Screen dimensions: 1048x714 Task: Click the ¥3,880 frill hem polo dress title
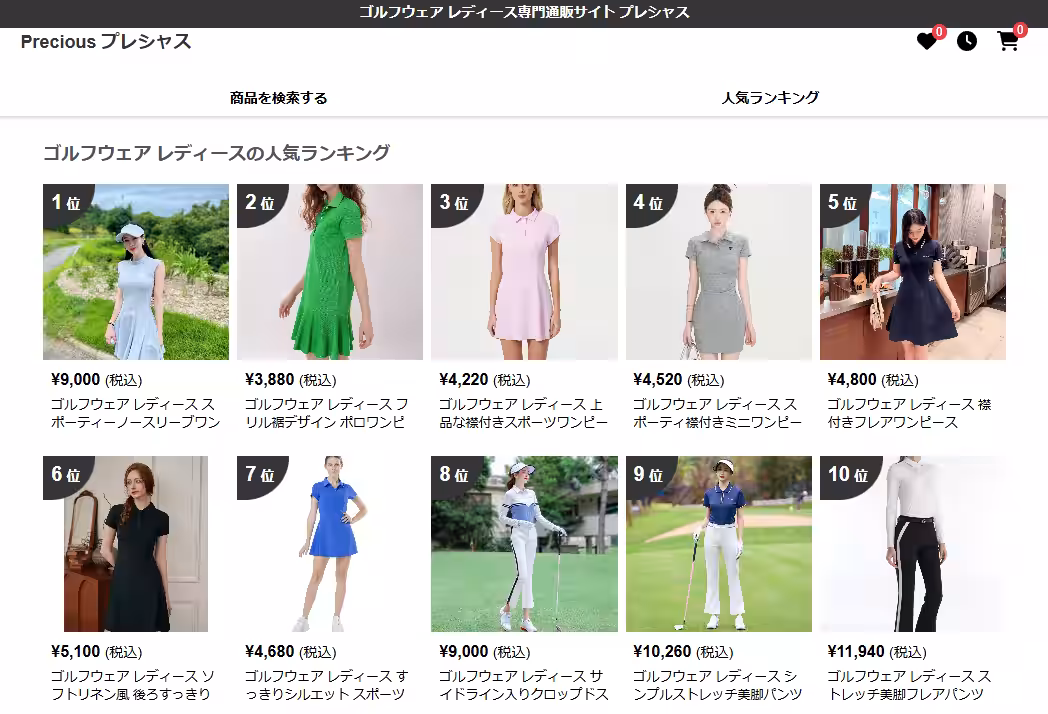(326, 413)
